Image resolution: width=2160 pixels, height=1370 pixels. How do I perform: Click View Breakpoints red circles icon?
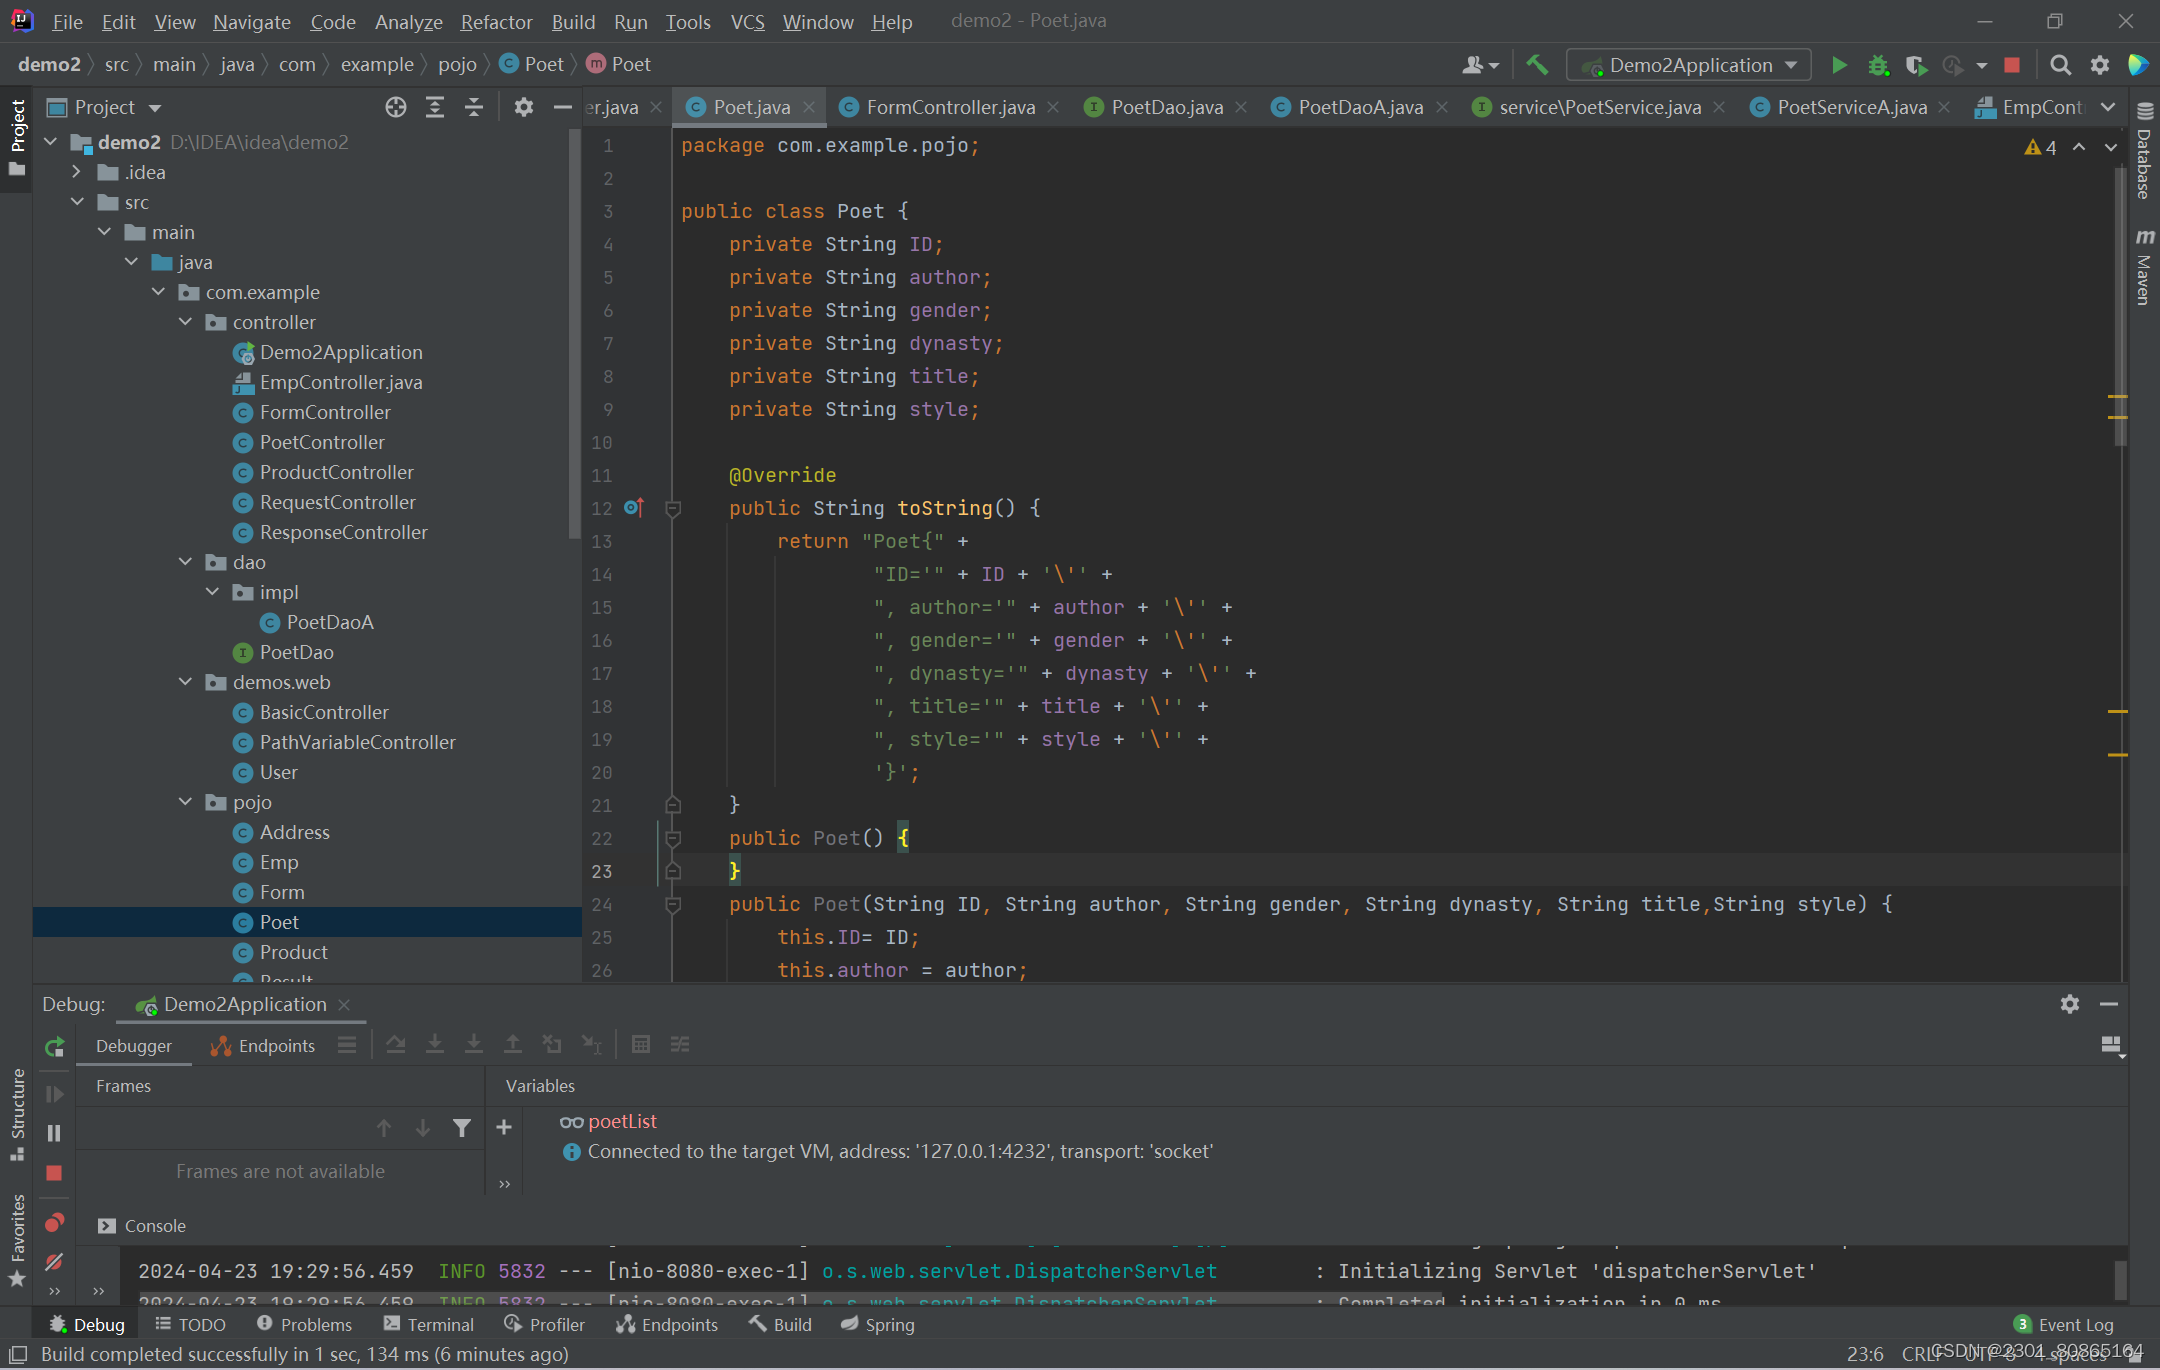54,1223
